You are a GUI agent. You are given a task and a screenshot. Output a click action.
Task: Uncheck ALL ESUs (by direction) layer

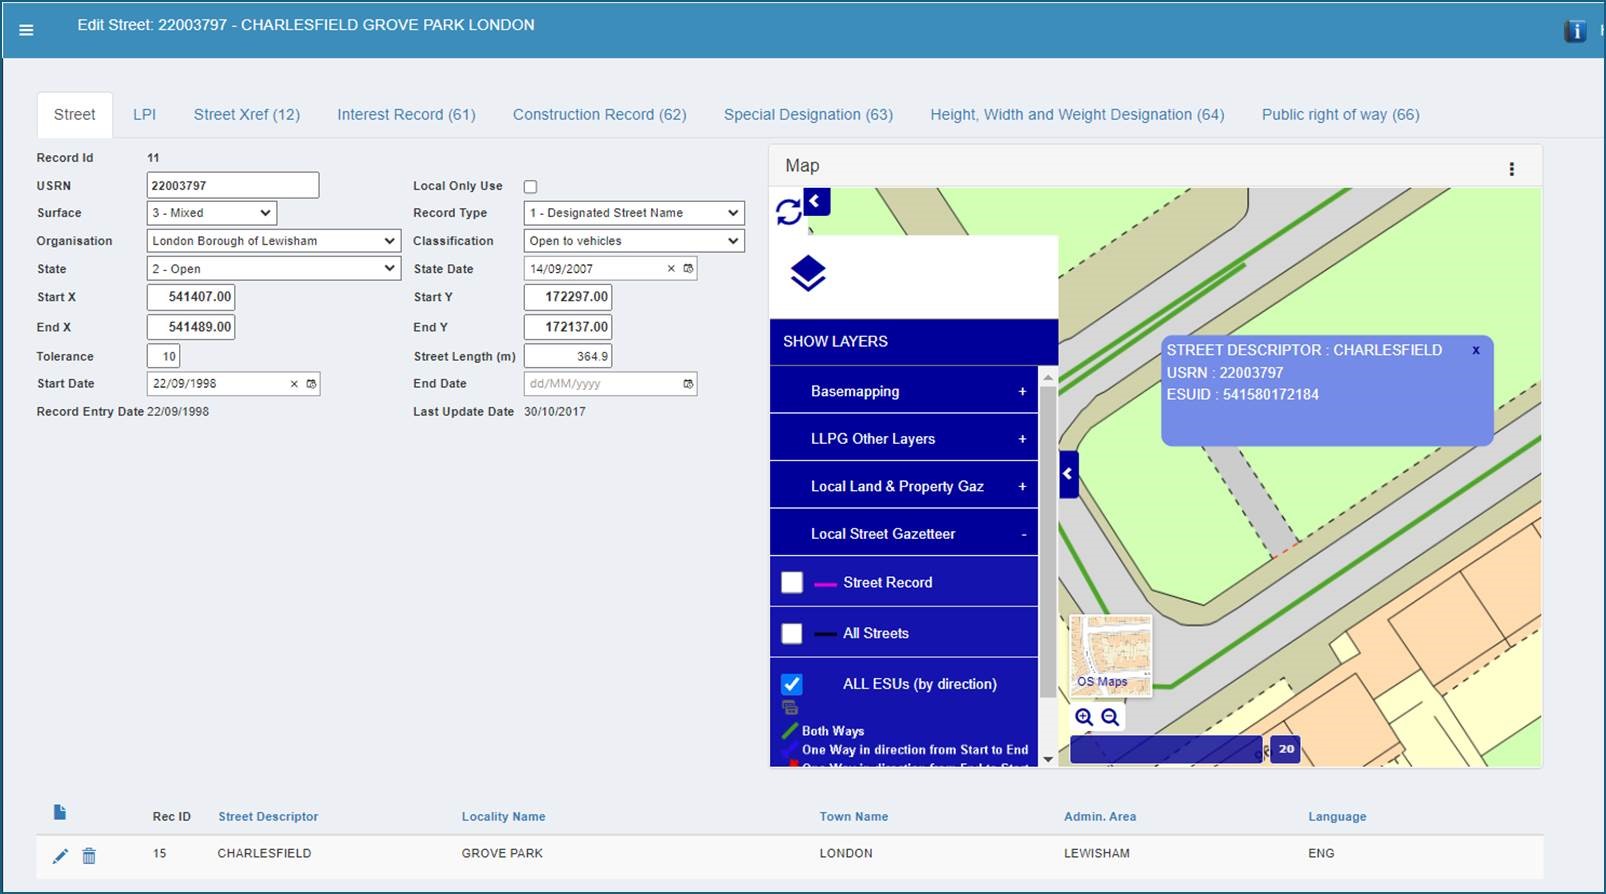click(x=792, y=684)
